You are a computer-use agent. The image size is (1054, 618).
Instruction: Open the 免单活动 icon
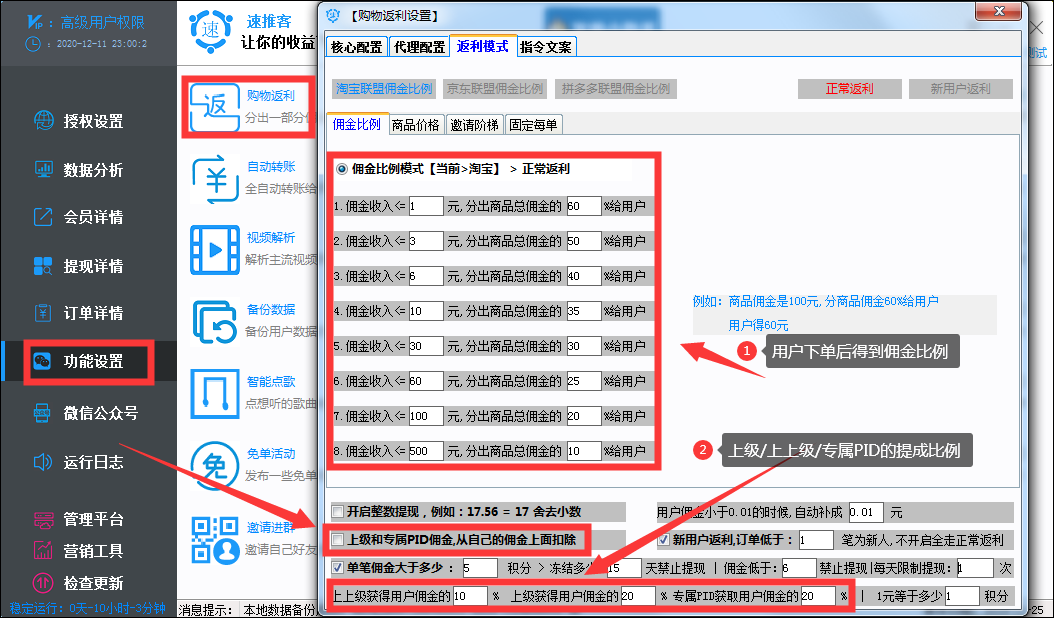[x=214, y=465]
